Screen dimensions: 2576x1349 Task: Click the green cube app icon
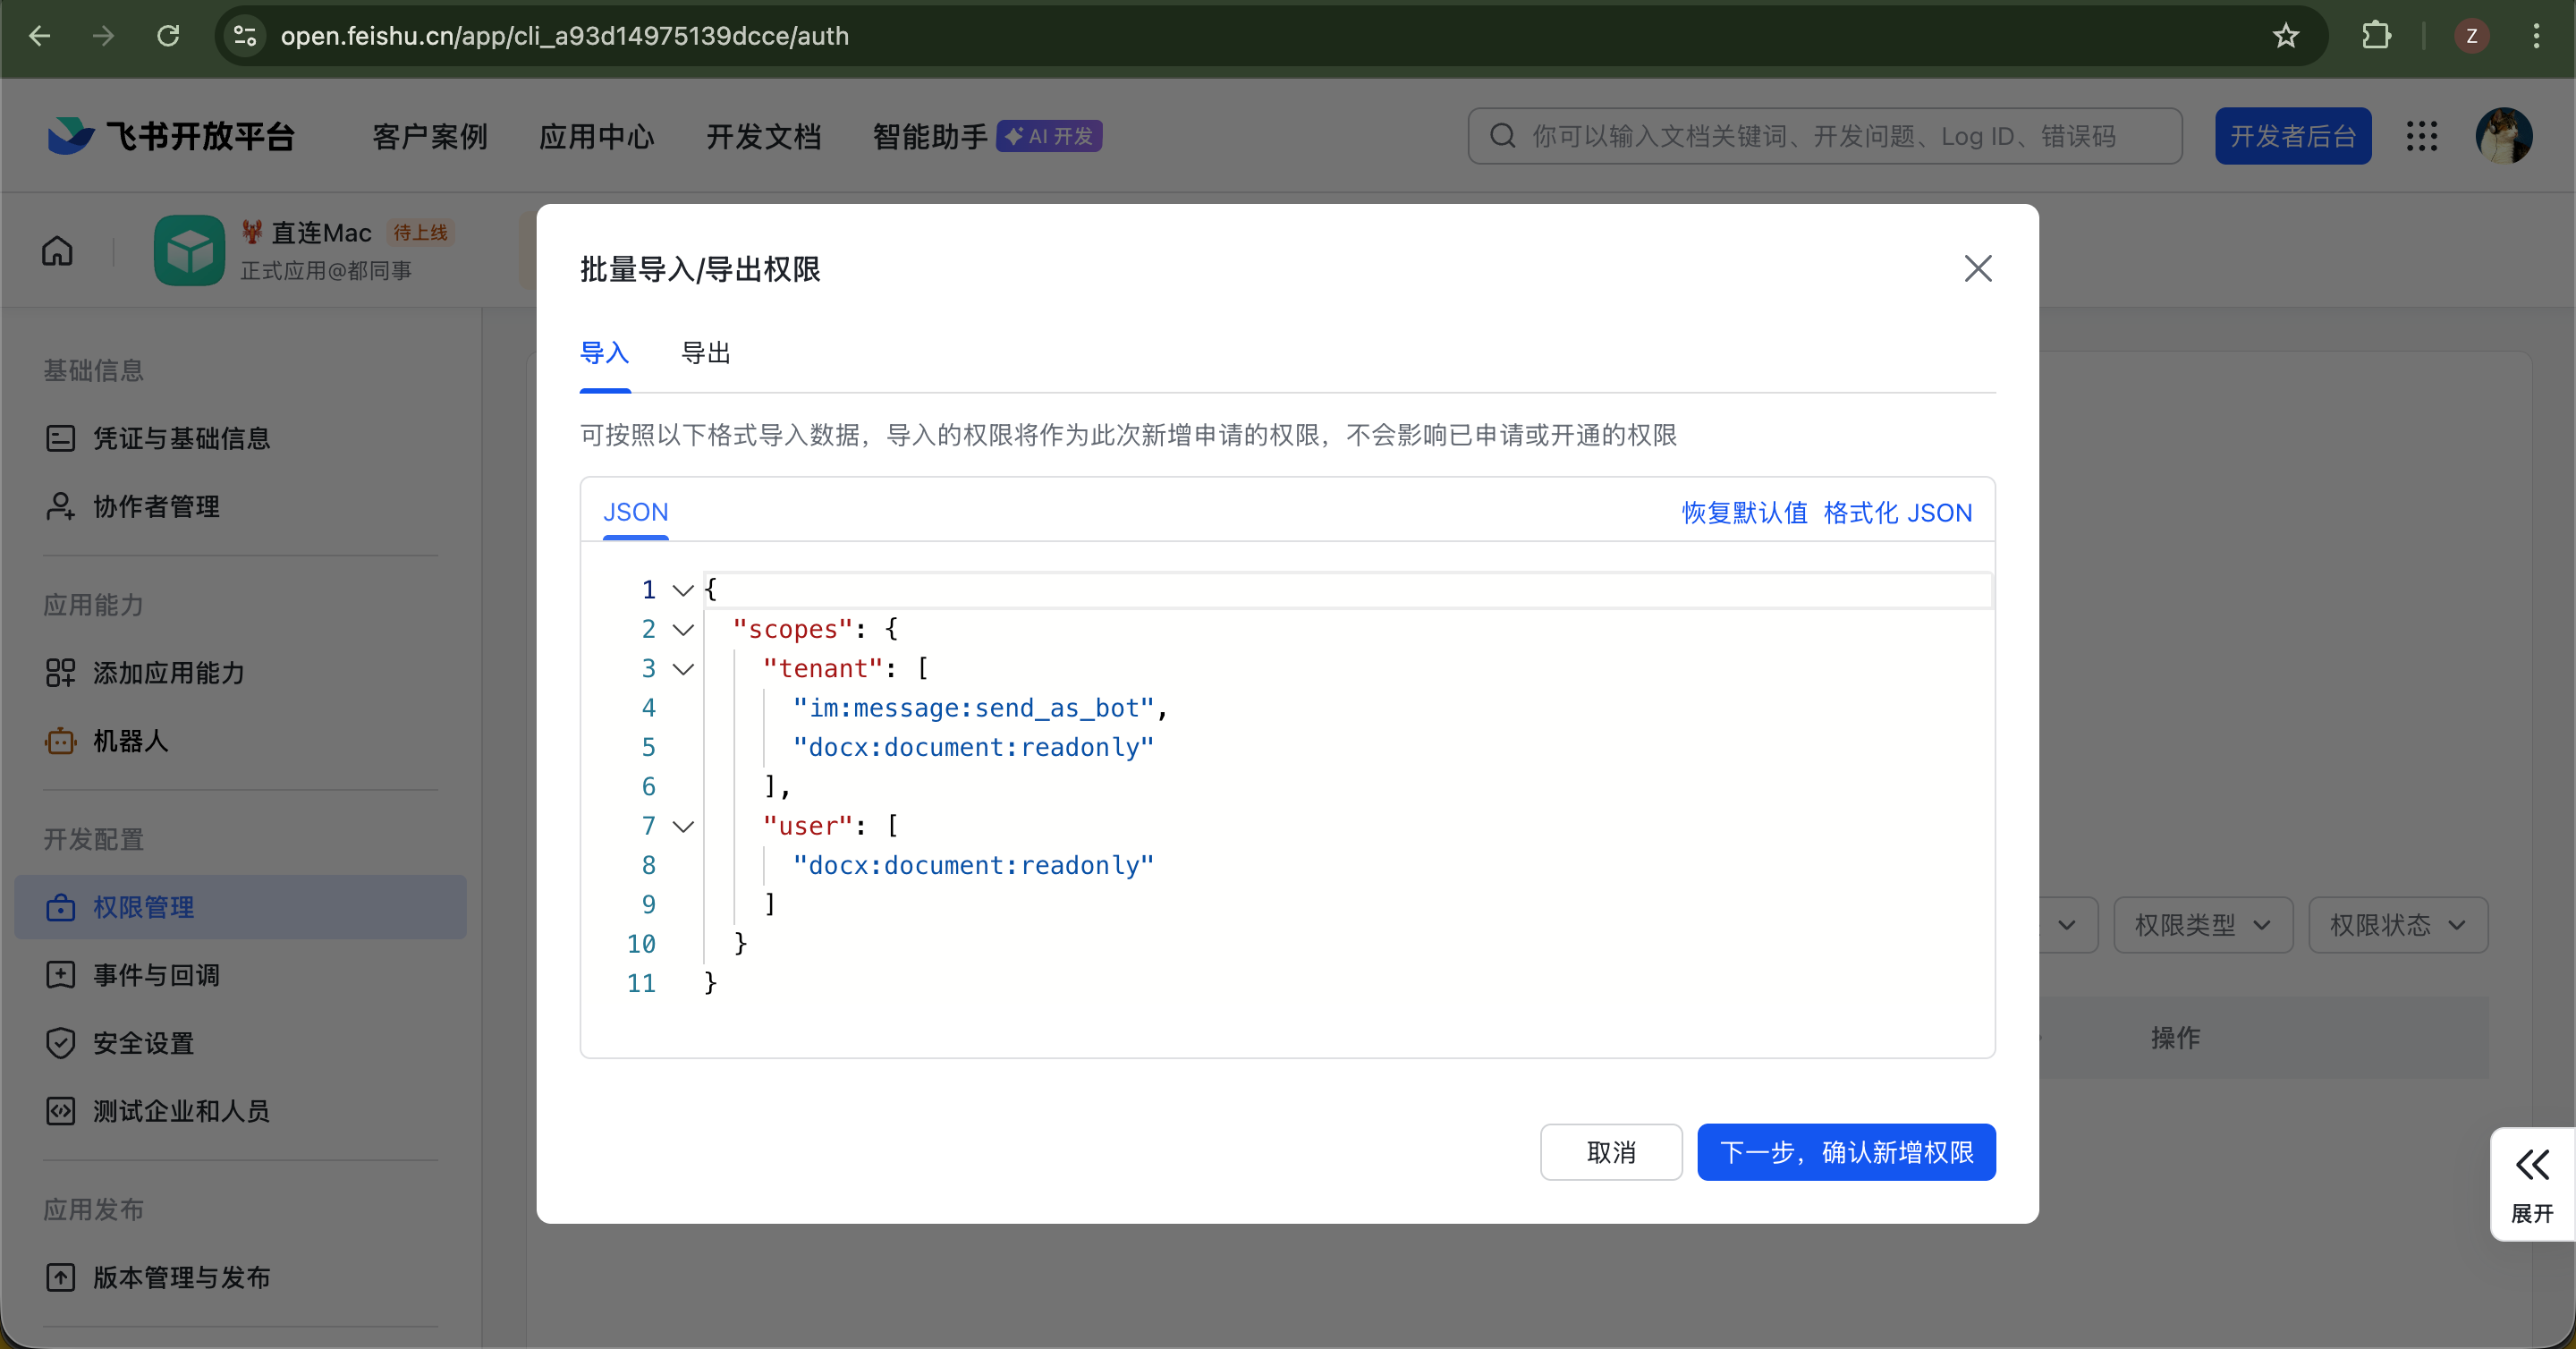(189, 250)
